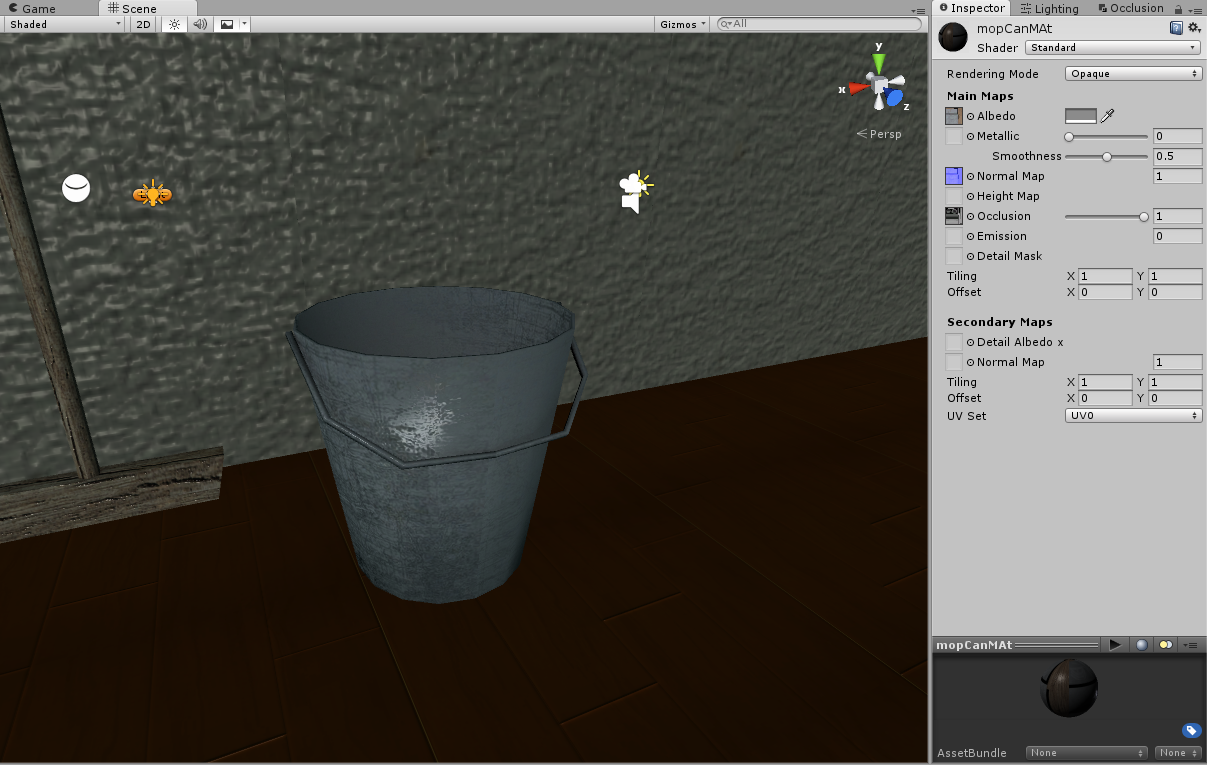Click the Smoothness value field showing 0.5

coord(1177,156)
